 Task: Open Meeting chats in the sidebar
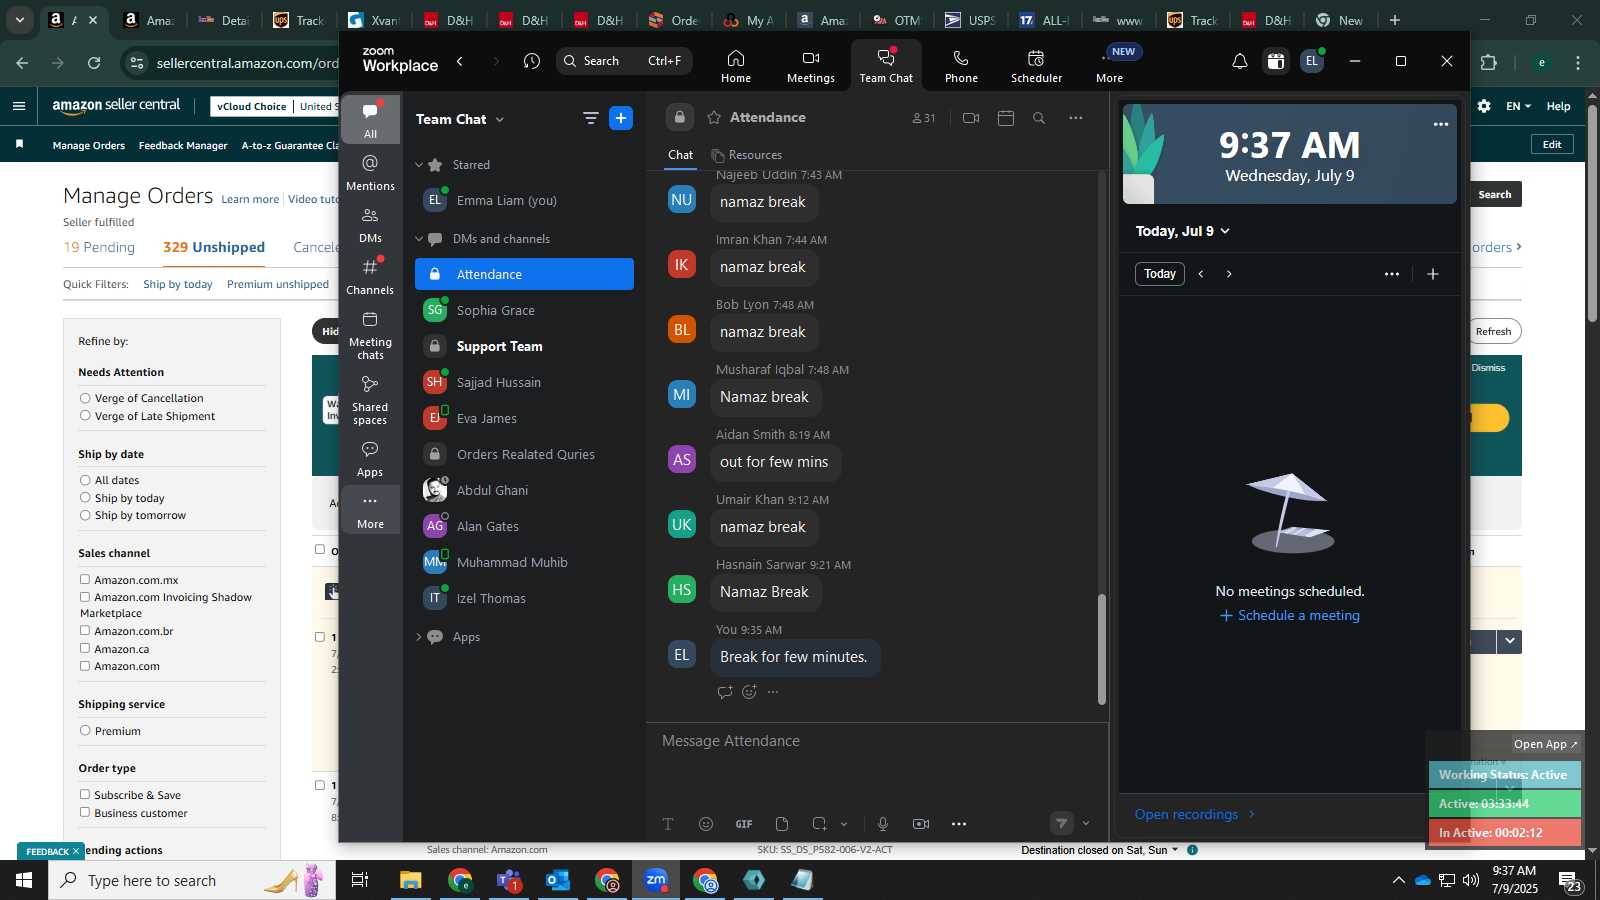[370, 335]
